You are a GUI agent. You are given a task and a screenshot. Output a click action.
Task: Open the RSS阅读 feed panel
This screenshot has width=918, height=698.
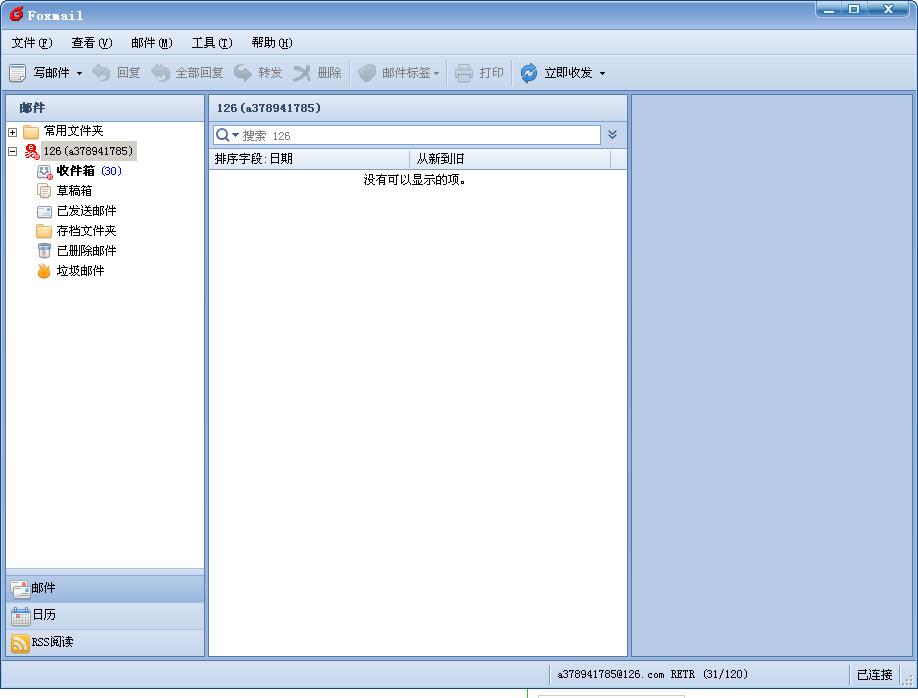[x=52, y=642]
